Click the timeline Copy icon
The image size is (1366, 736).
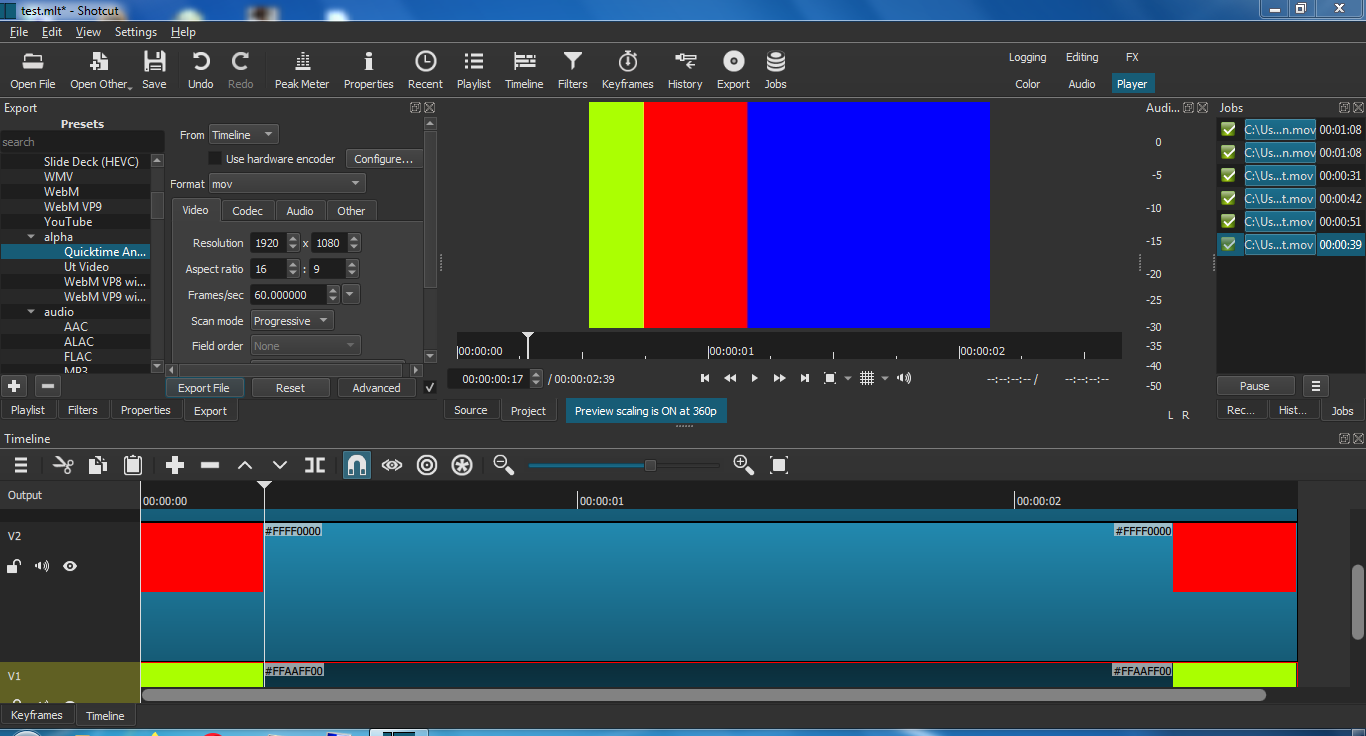coord(98,465)
